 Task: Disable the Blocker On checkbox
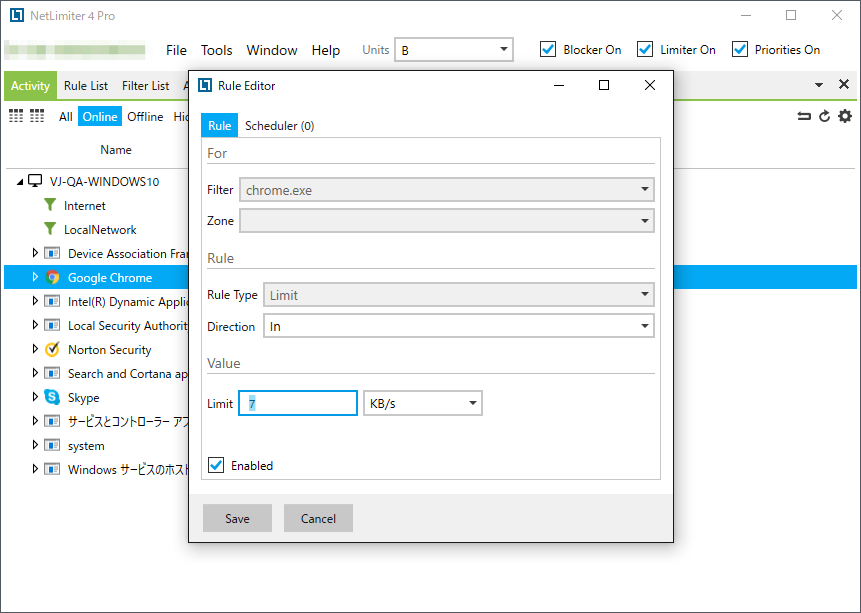[x=549, y=49]
